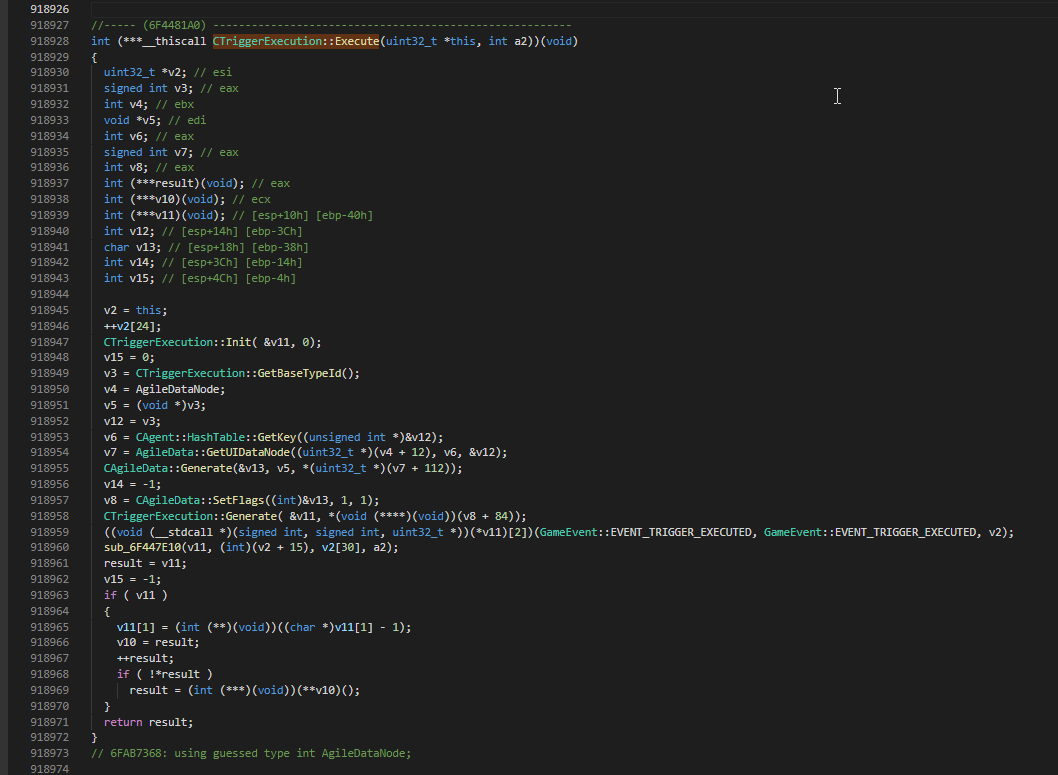Click the declaration 'uint32_t *v2; // esi'
Screen dimensions: 1058x775
pos(167,72)
